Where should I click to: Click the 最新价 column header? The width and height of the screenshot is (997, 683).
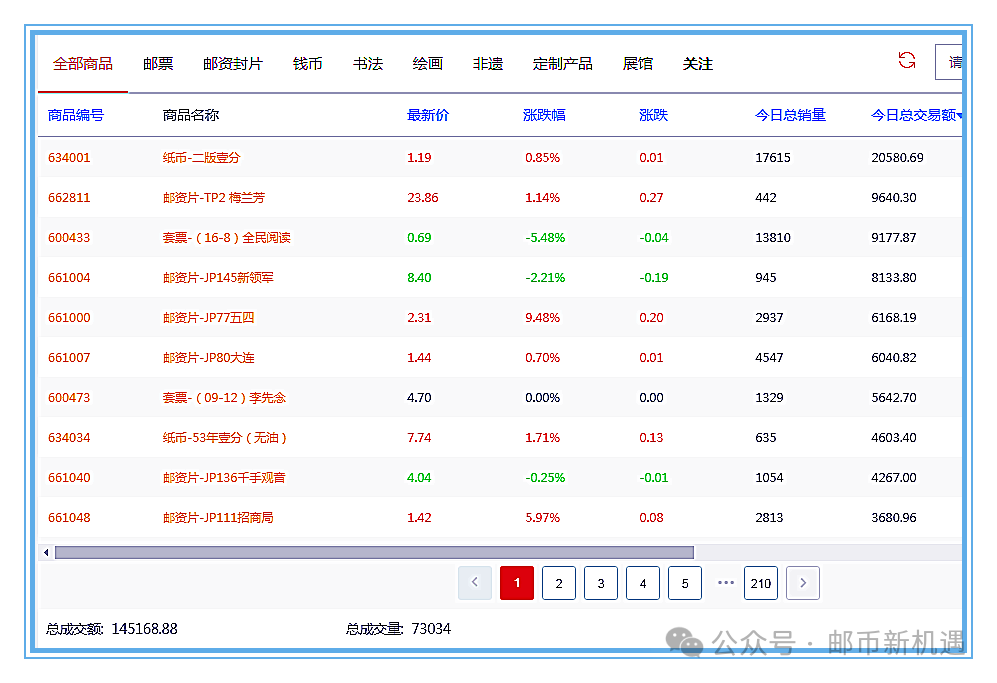(428, 115)
